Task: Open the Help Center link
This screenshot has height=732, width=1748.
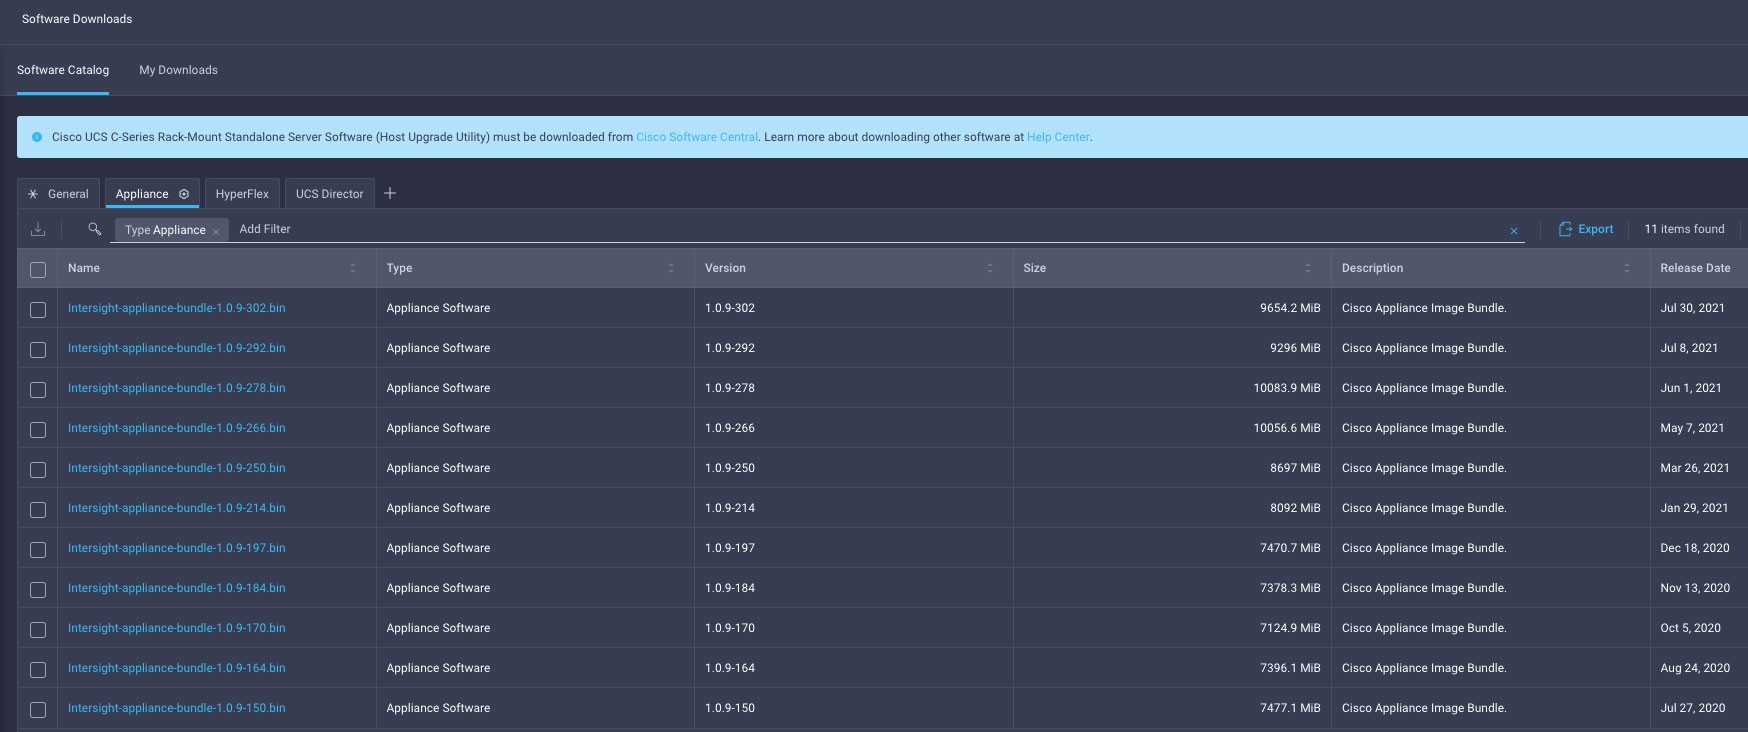Action: pyautogui.click(x=1058, y=137)
